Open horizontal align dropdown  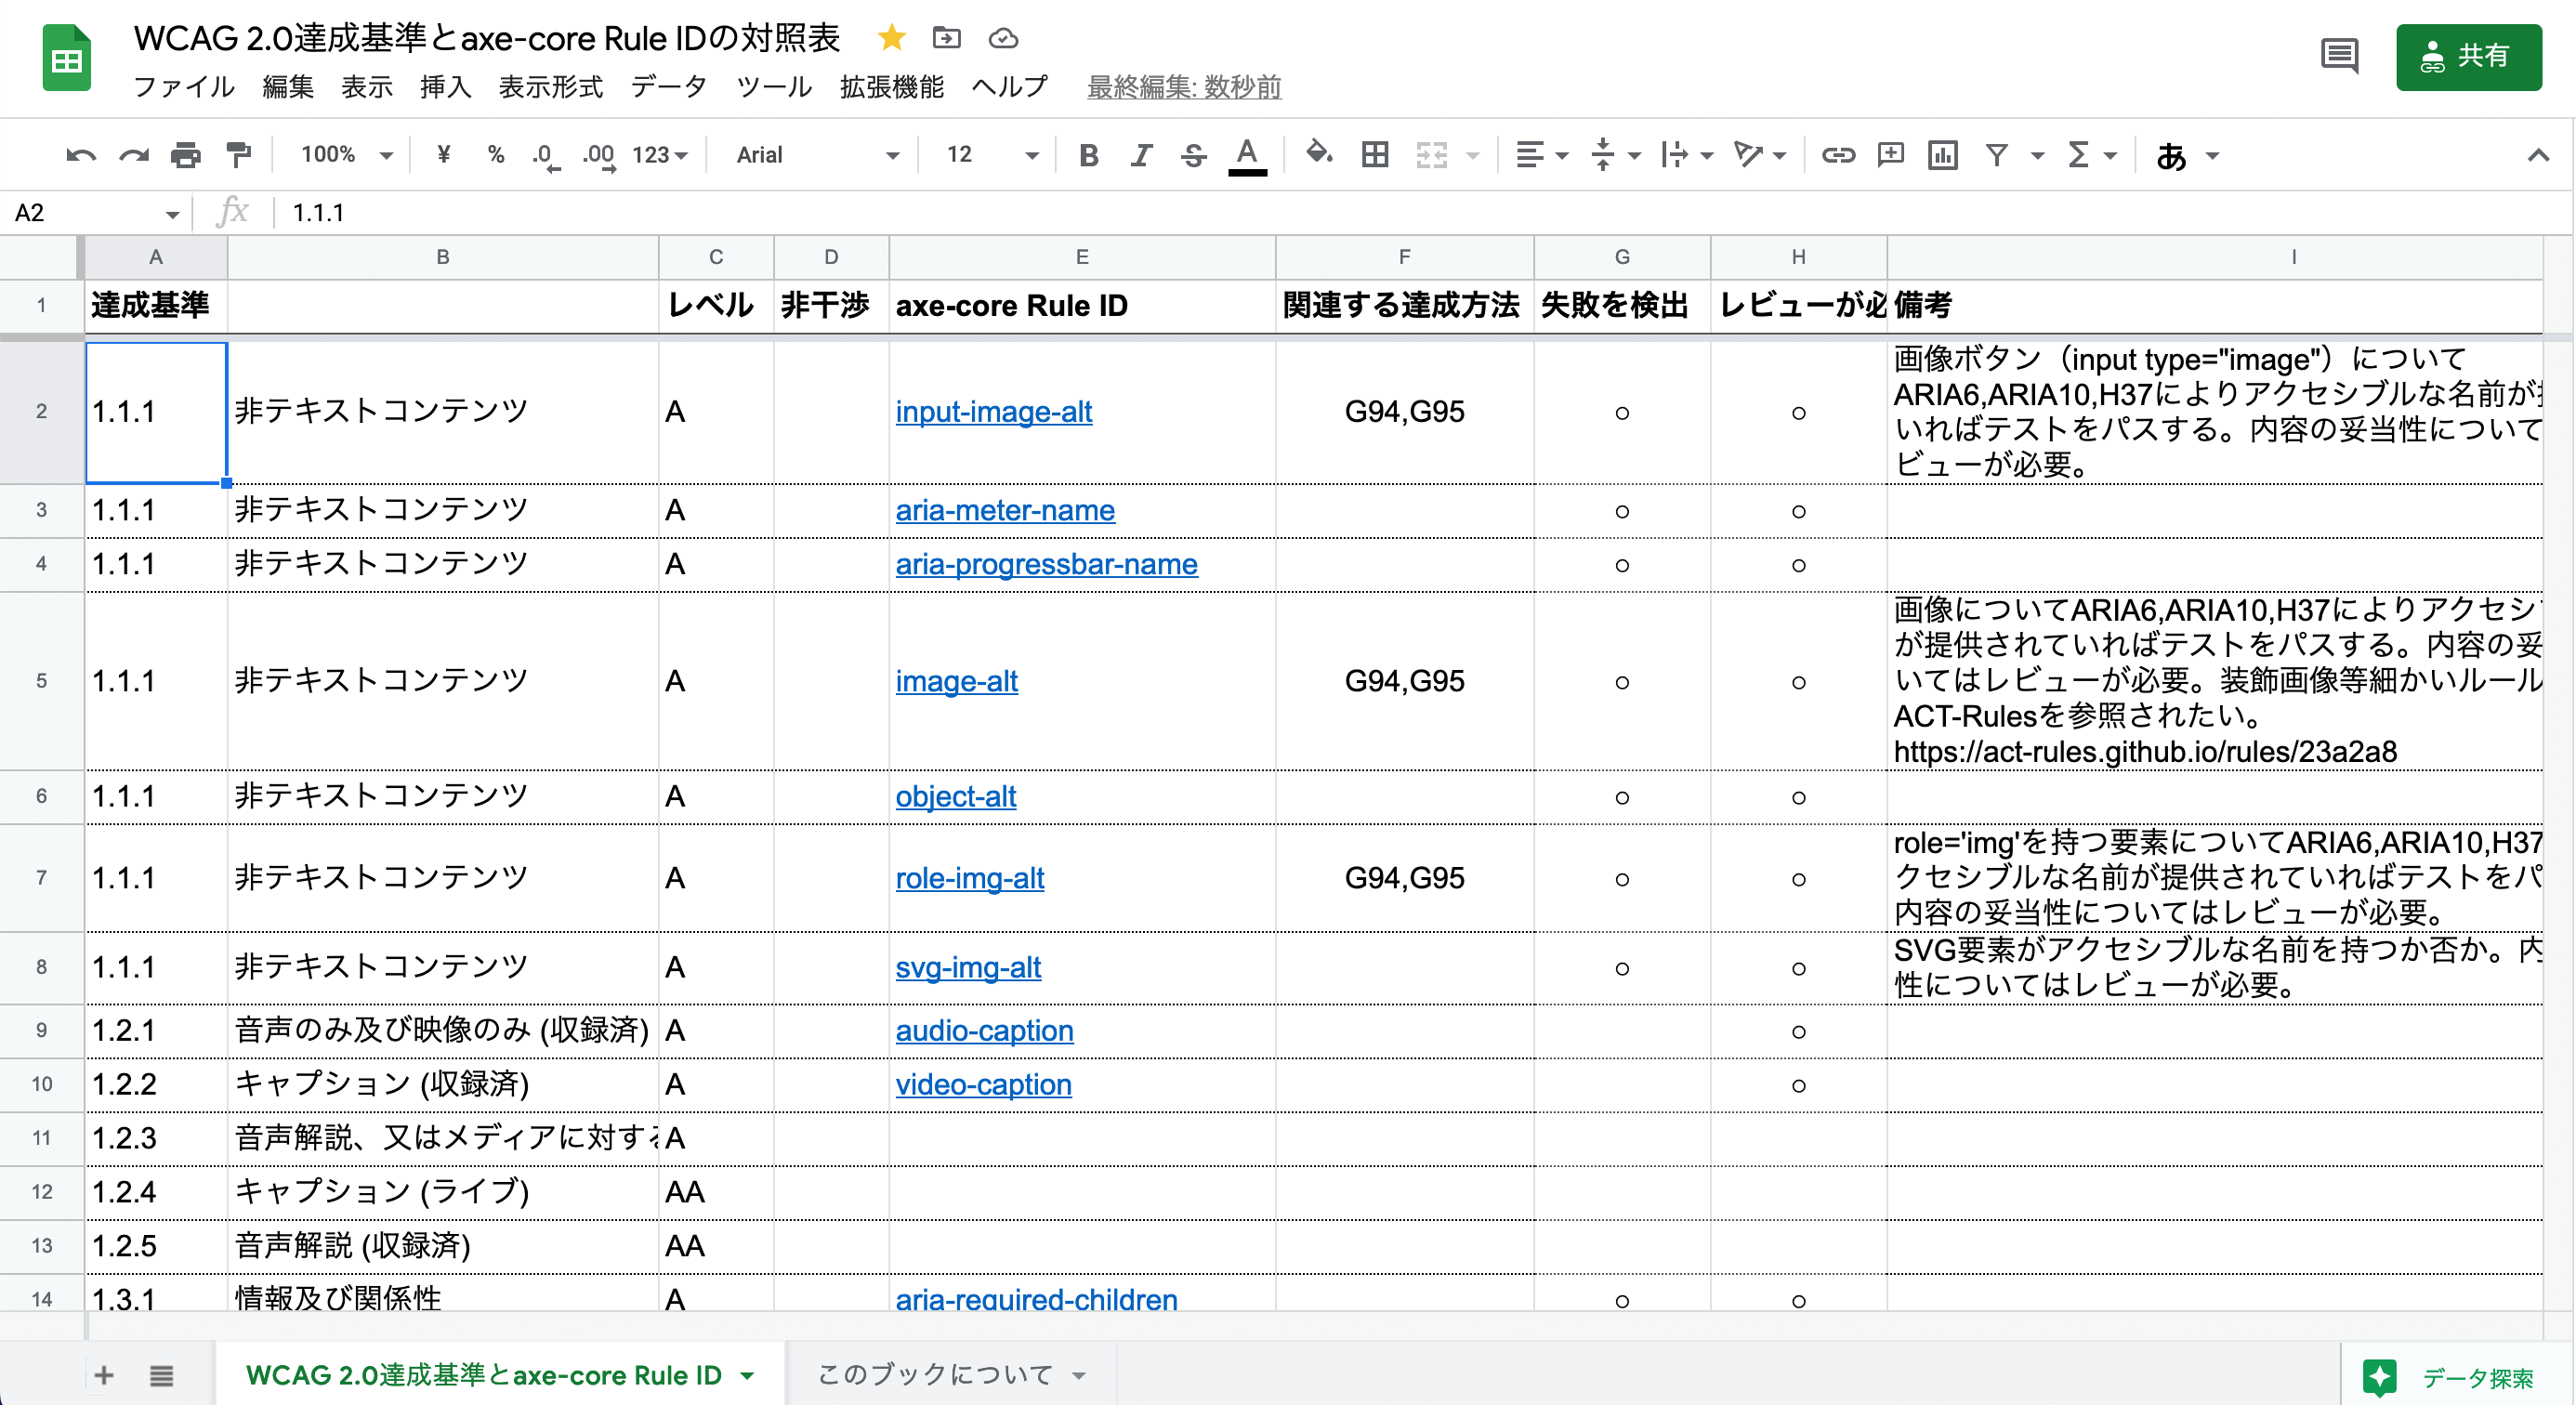click(1542, 155)
